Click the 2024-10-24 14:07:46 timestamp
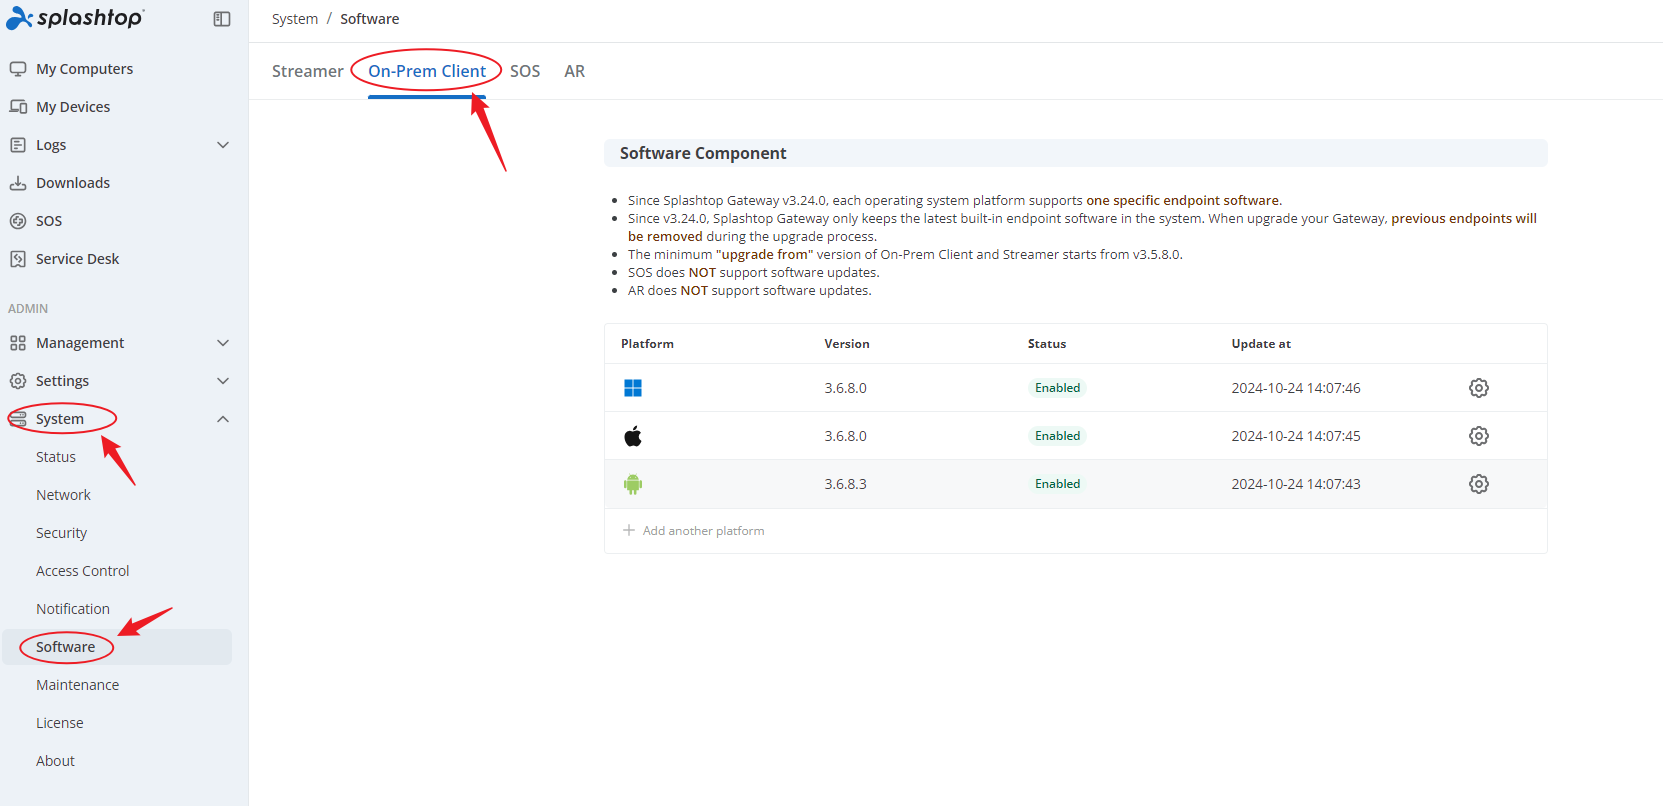The width and height of the screenshot is (1663, 806). (1296, 388)
